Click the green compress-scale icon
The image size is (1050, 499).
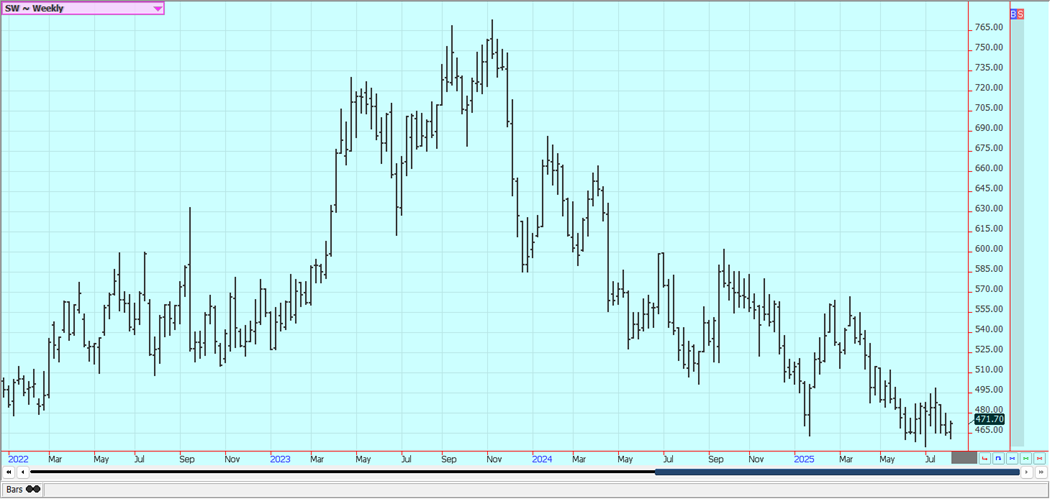click(1026, 458)
